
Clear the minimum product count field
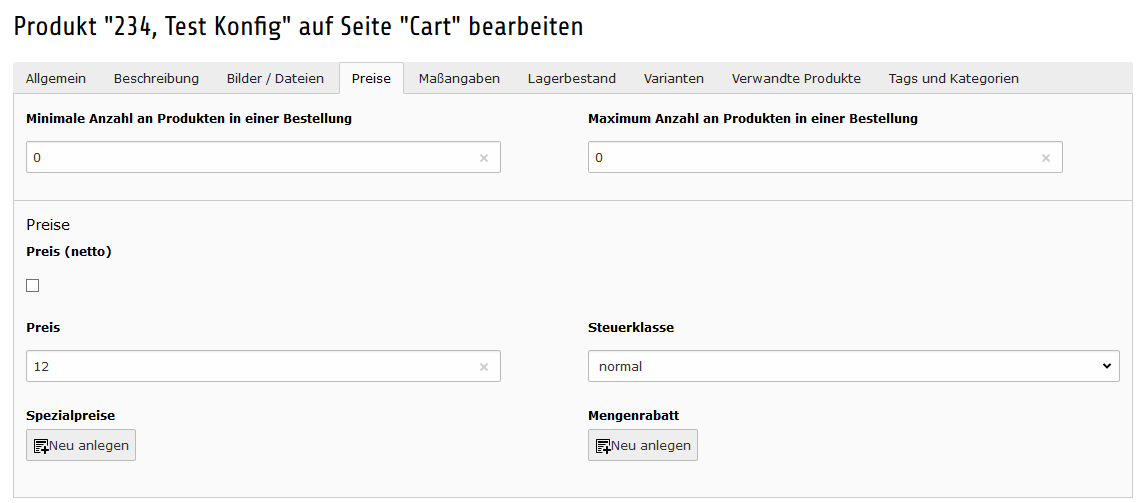coord(484,158)
